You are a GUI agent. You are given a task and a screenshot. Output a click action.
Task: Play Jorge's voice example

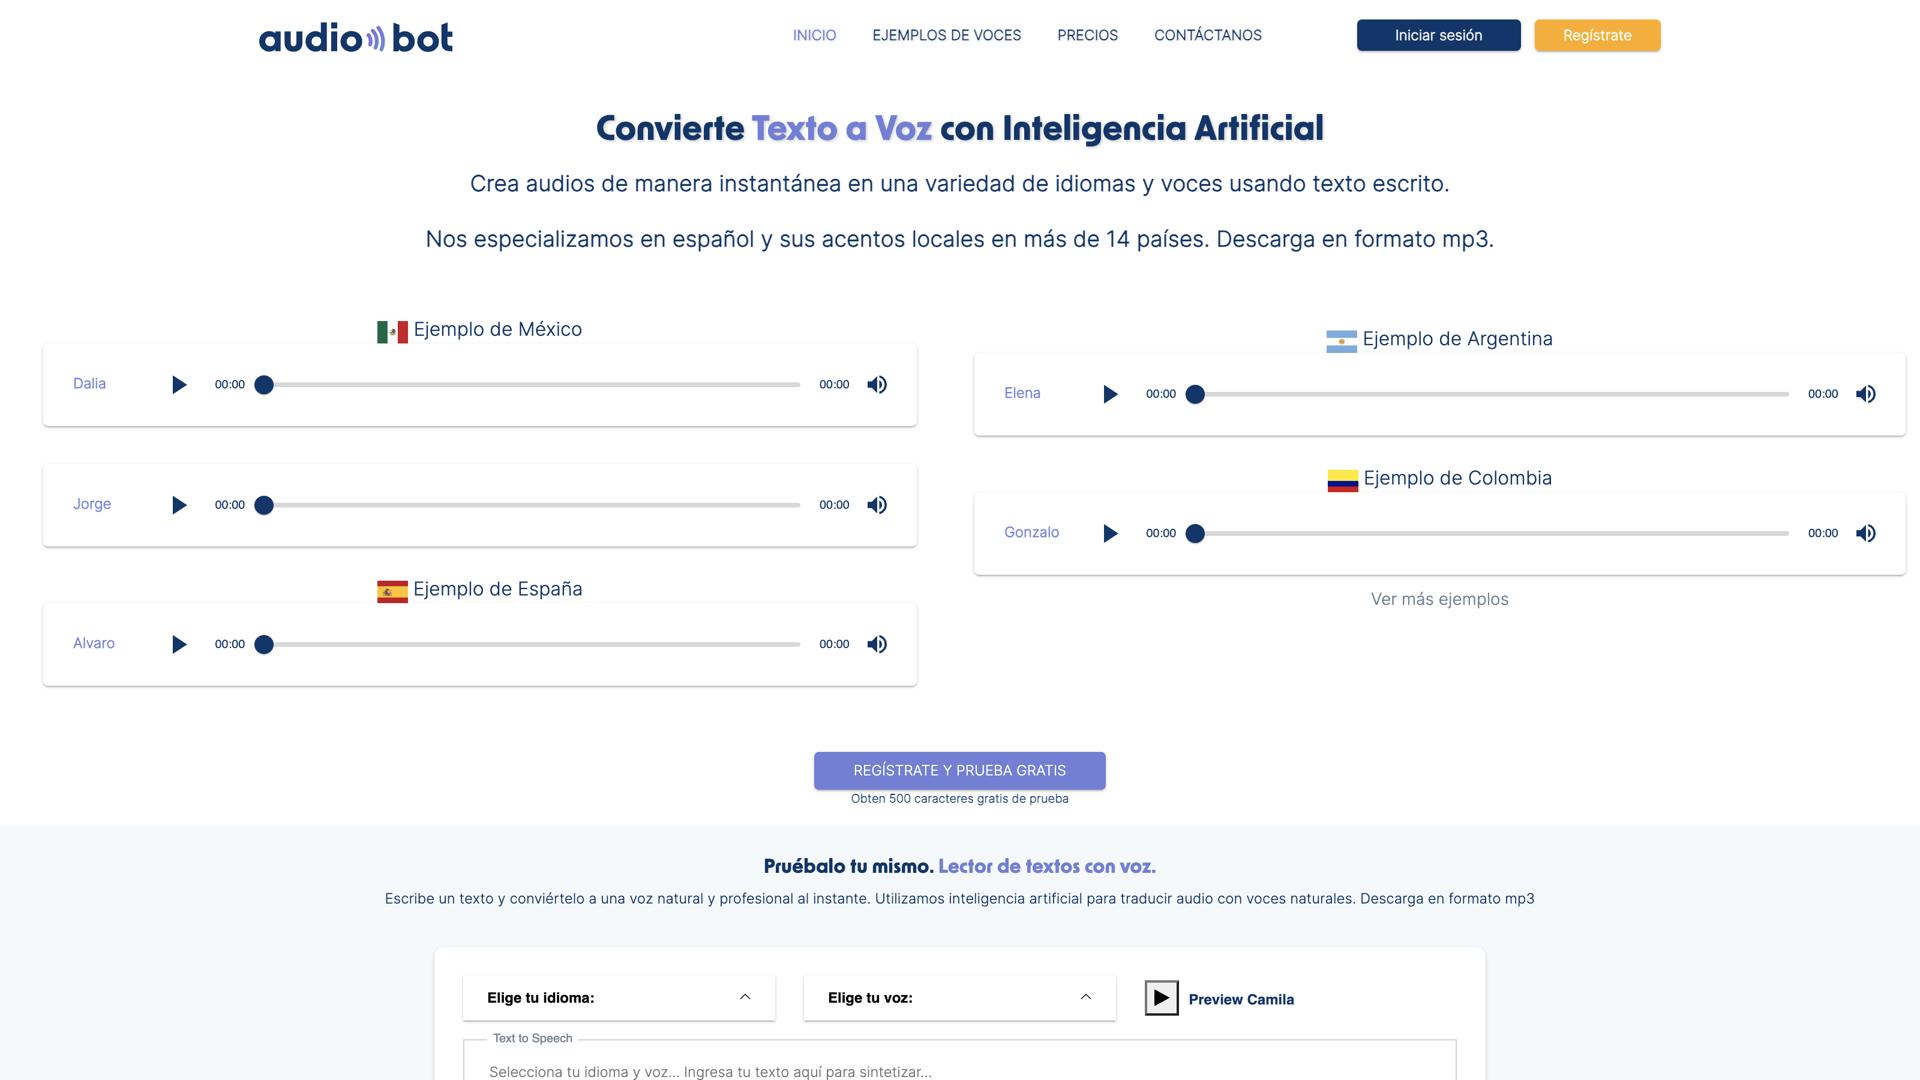point(179,505)
